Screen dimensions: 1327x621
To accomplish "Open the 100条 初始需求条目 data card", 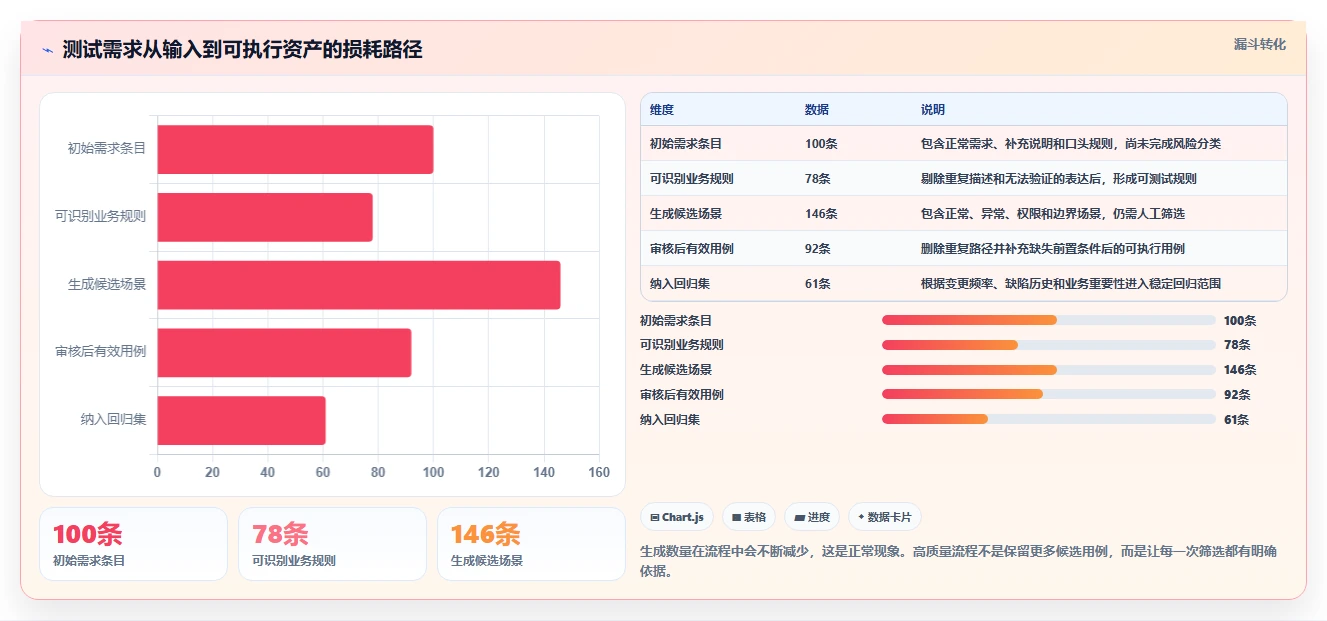I will point(134,544).
